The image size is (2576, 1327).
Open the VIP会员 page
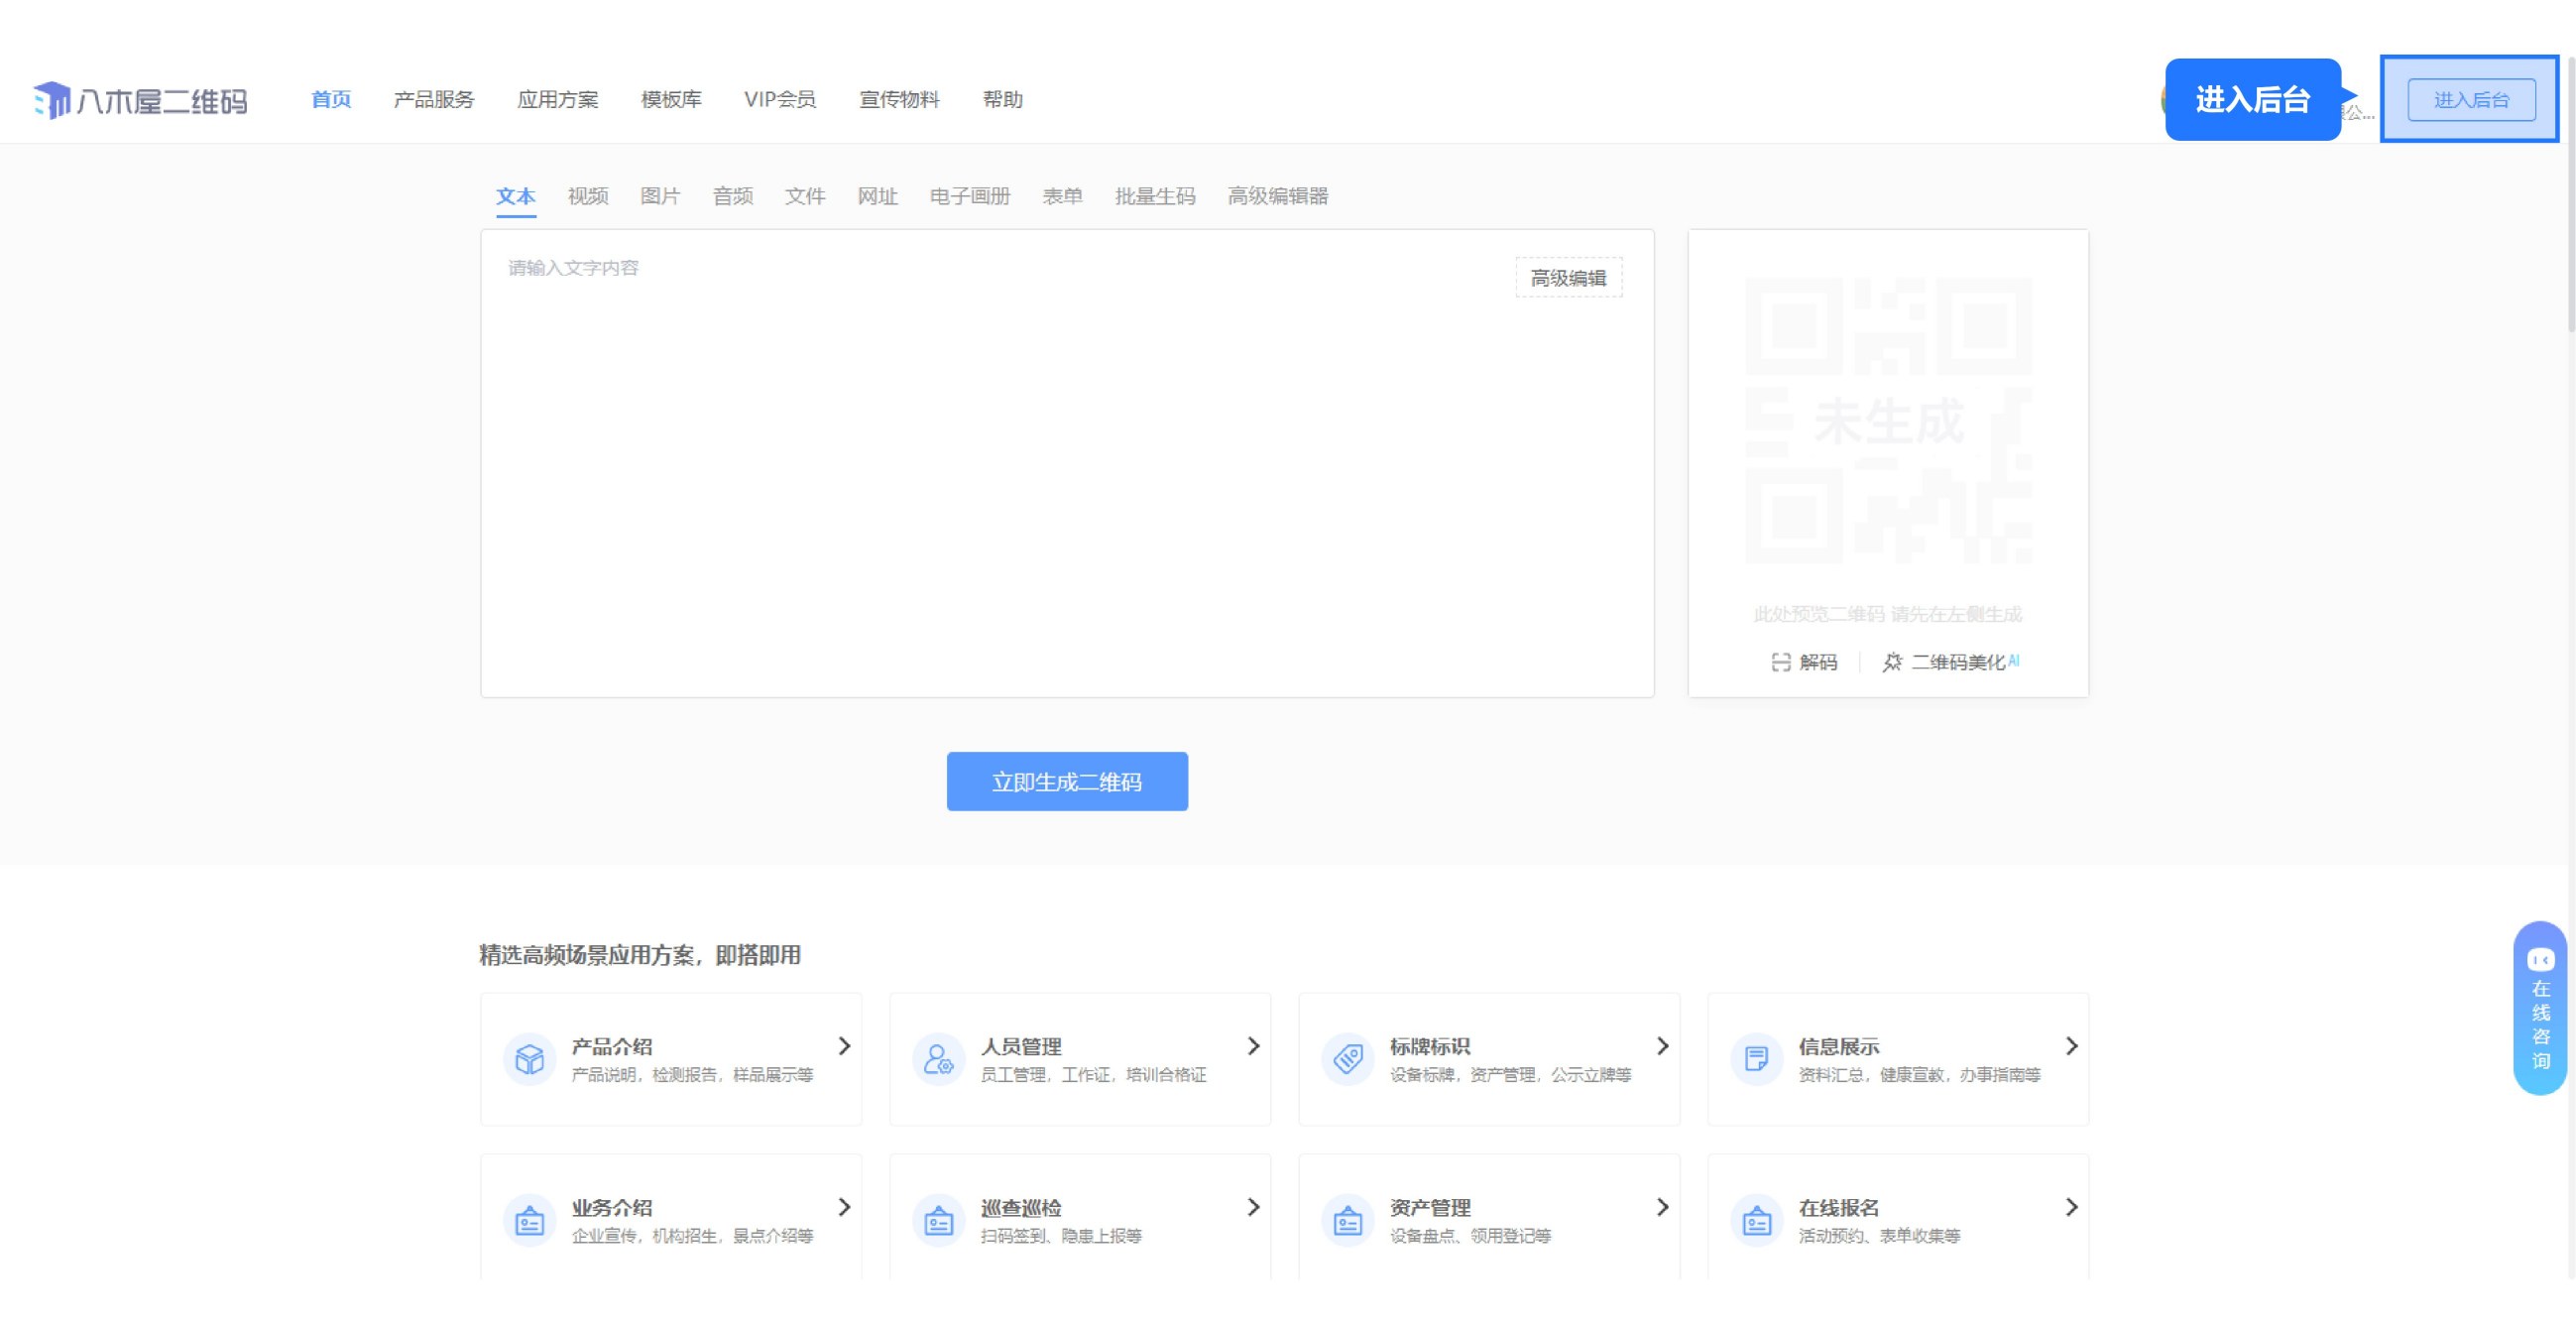(780, 99)
